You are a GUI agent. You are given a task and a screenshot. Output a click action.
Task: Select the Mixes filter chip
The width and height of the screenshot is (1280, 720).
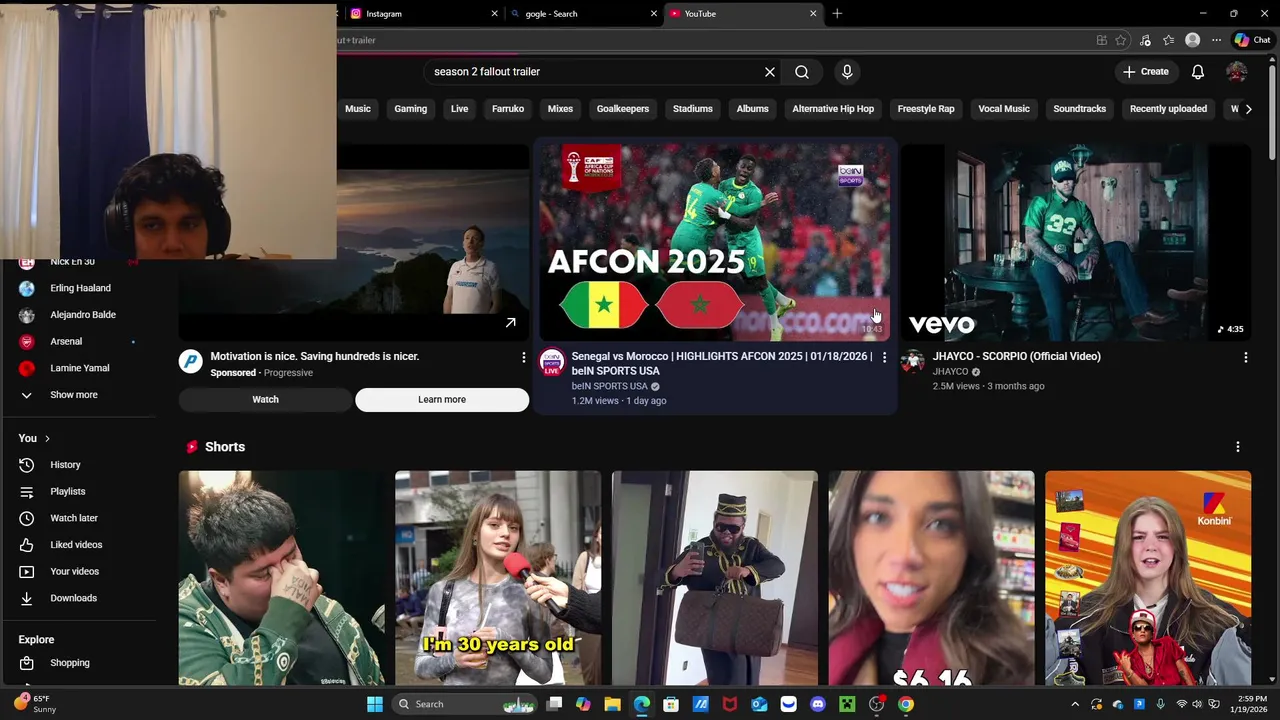[x=560, y=109]
